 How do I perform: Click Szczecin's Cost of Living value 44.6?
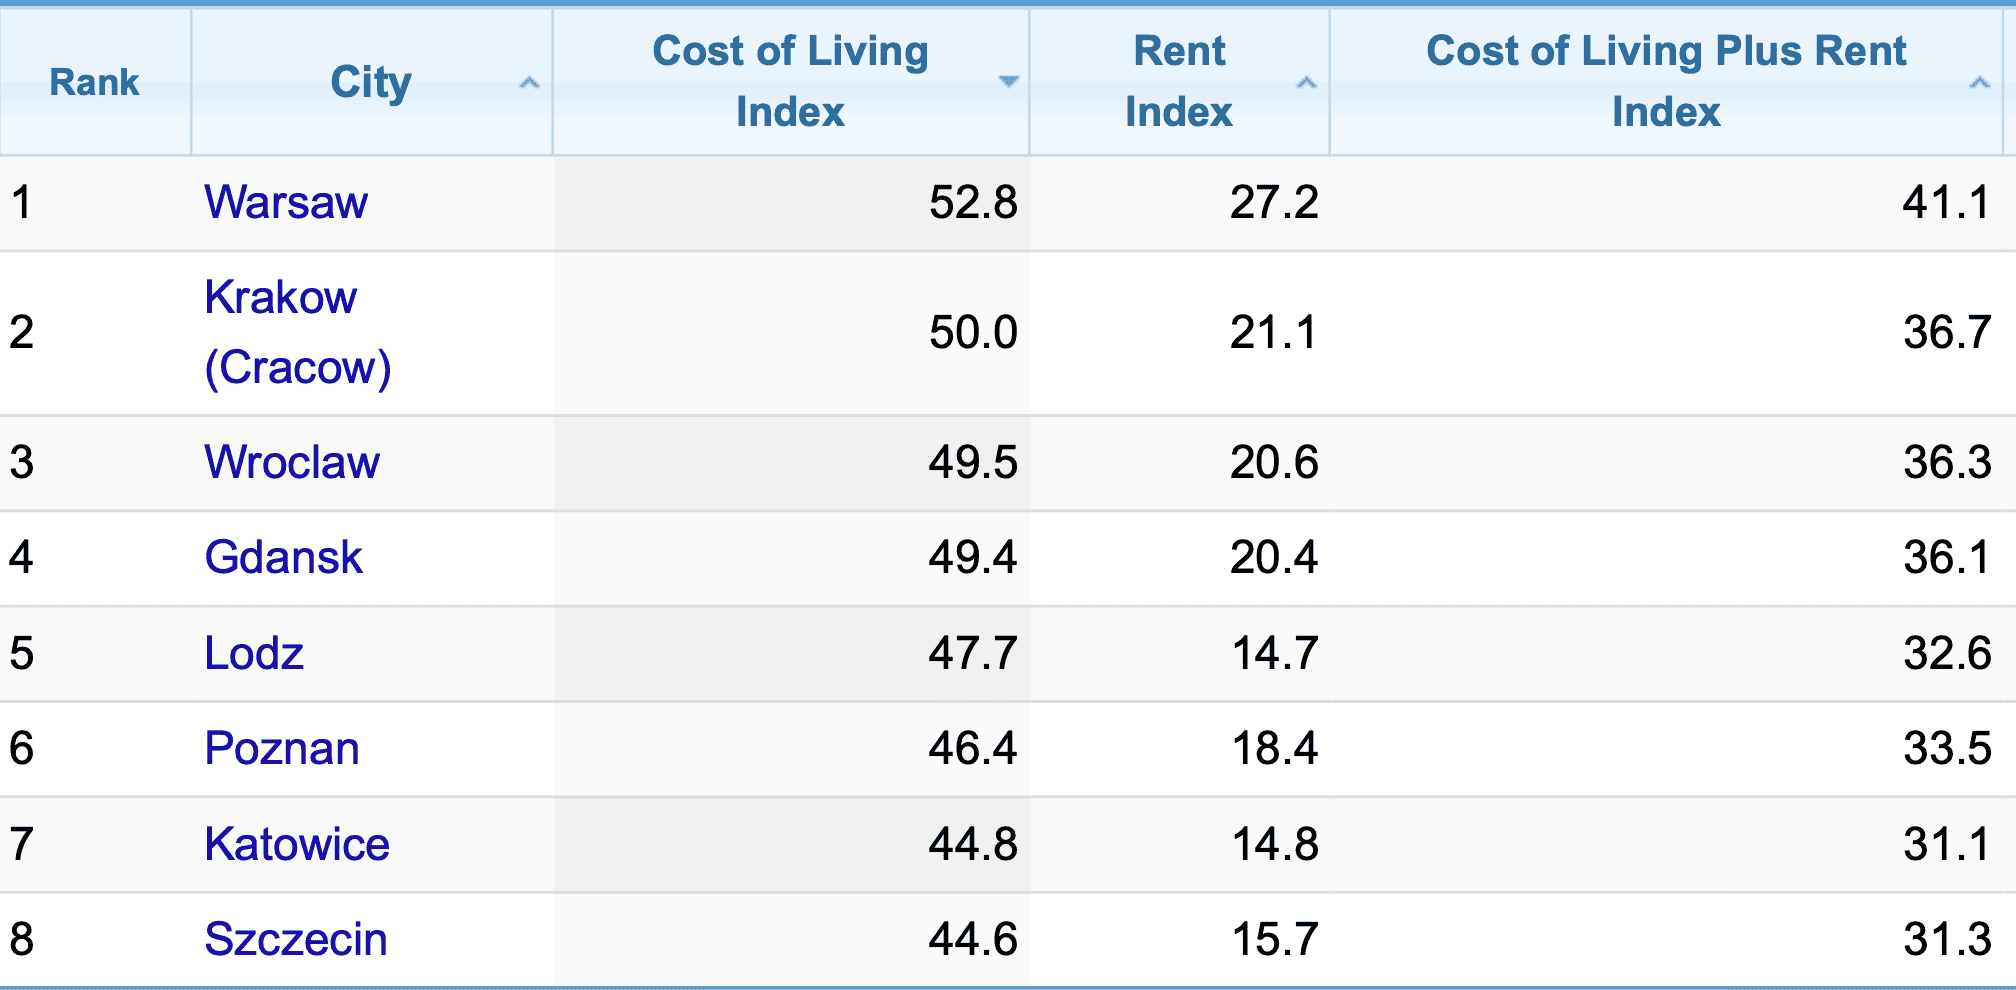(972, 938)
